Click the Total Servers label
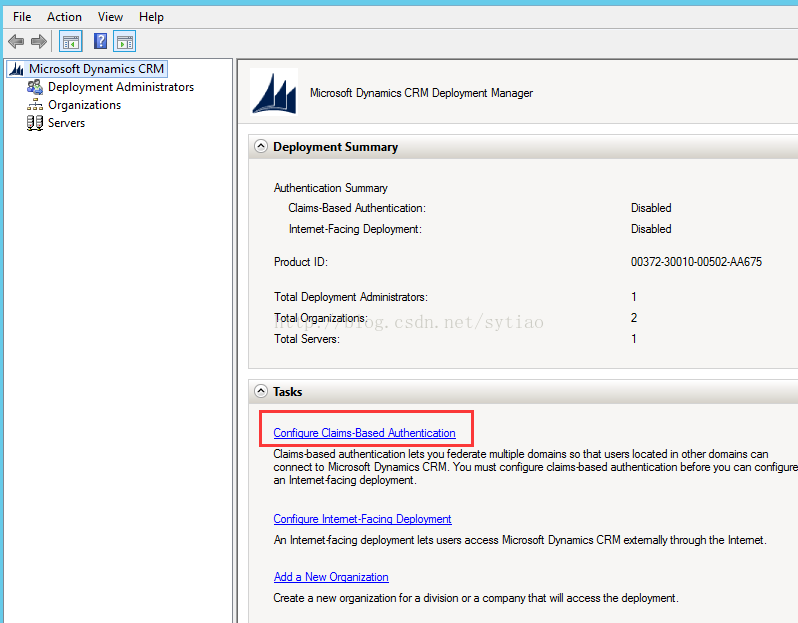Viewport: 798px width, 623px height. [x=306, y=339]
